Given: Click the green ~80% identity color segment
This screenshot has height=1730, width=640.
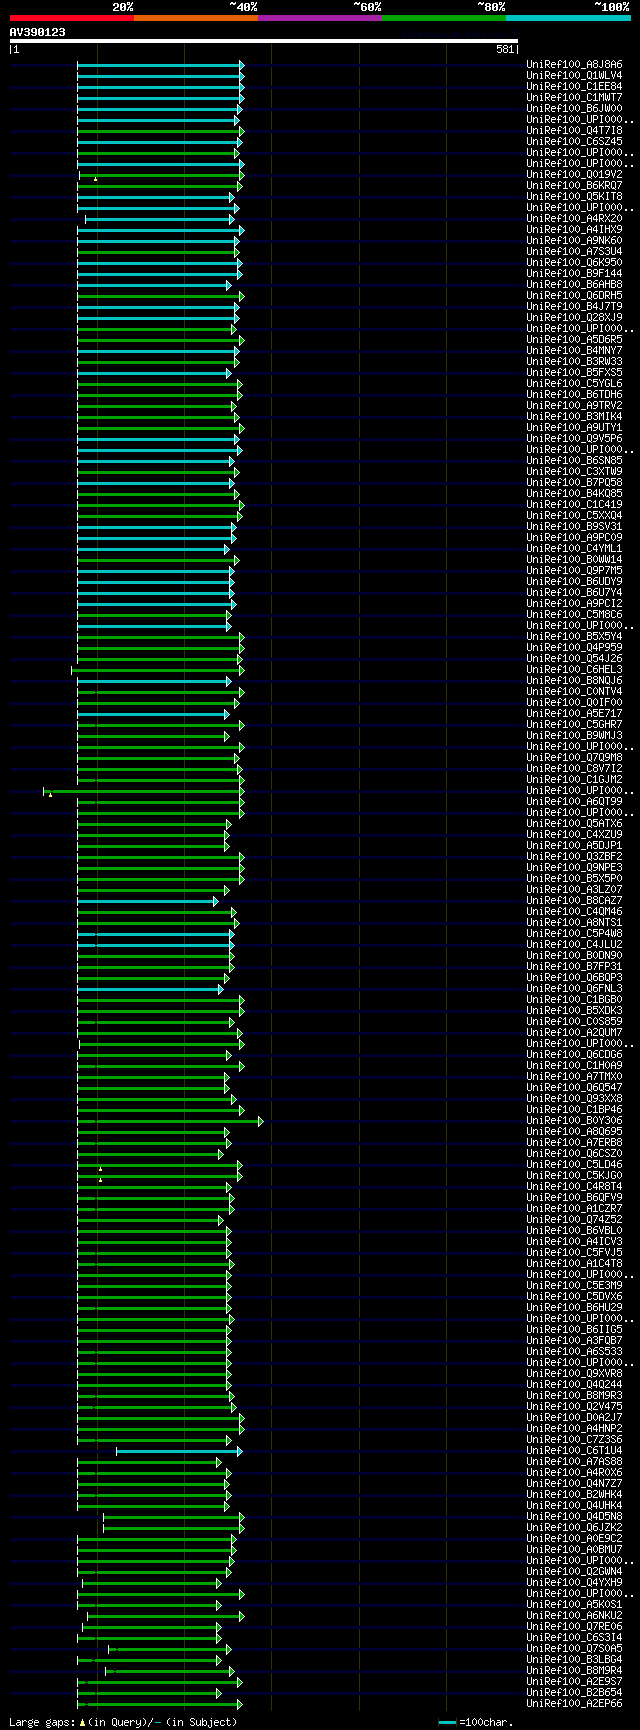Looking at the screenshot, I should pos(444,18).
